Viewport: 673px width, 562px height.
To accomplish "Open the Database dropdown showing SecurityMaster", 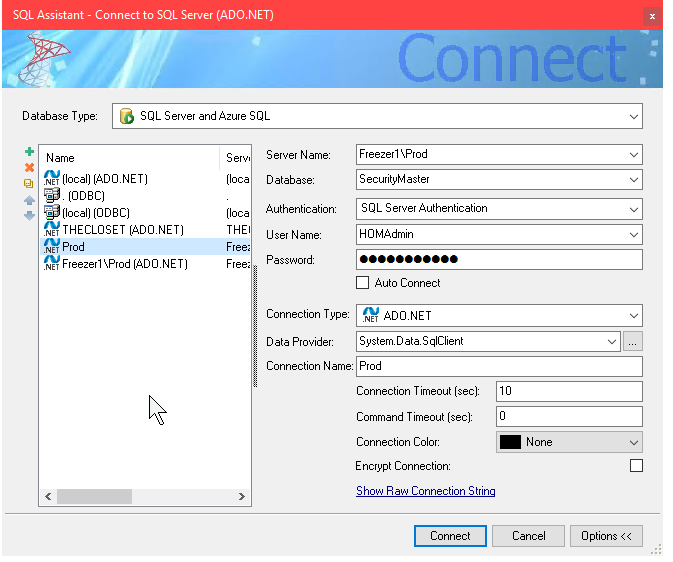I will click(634, 179).
